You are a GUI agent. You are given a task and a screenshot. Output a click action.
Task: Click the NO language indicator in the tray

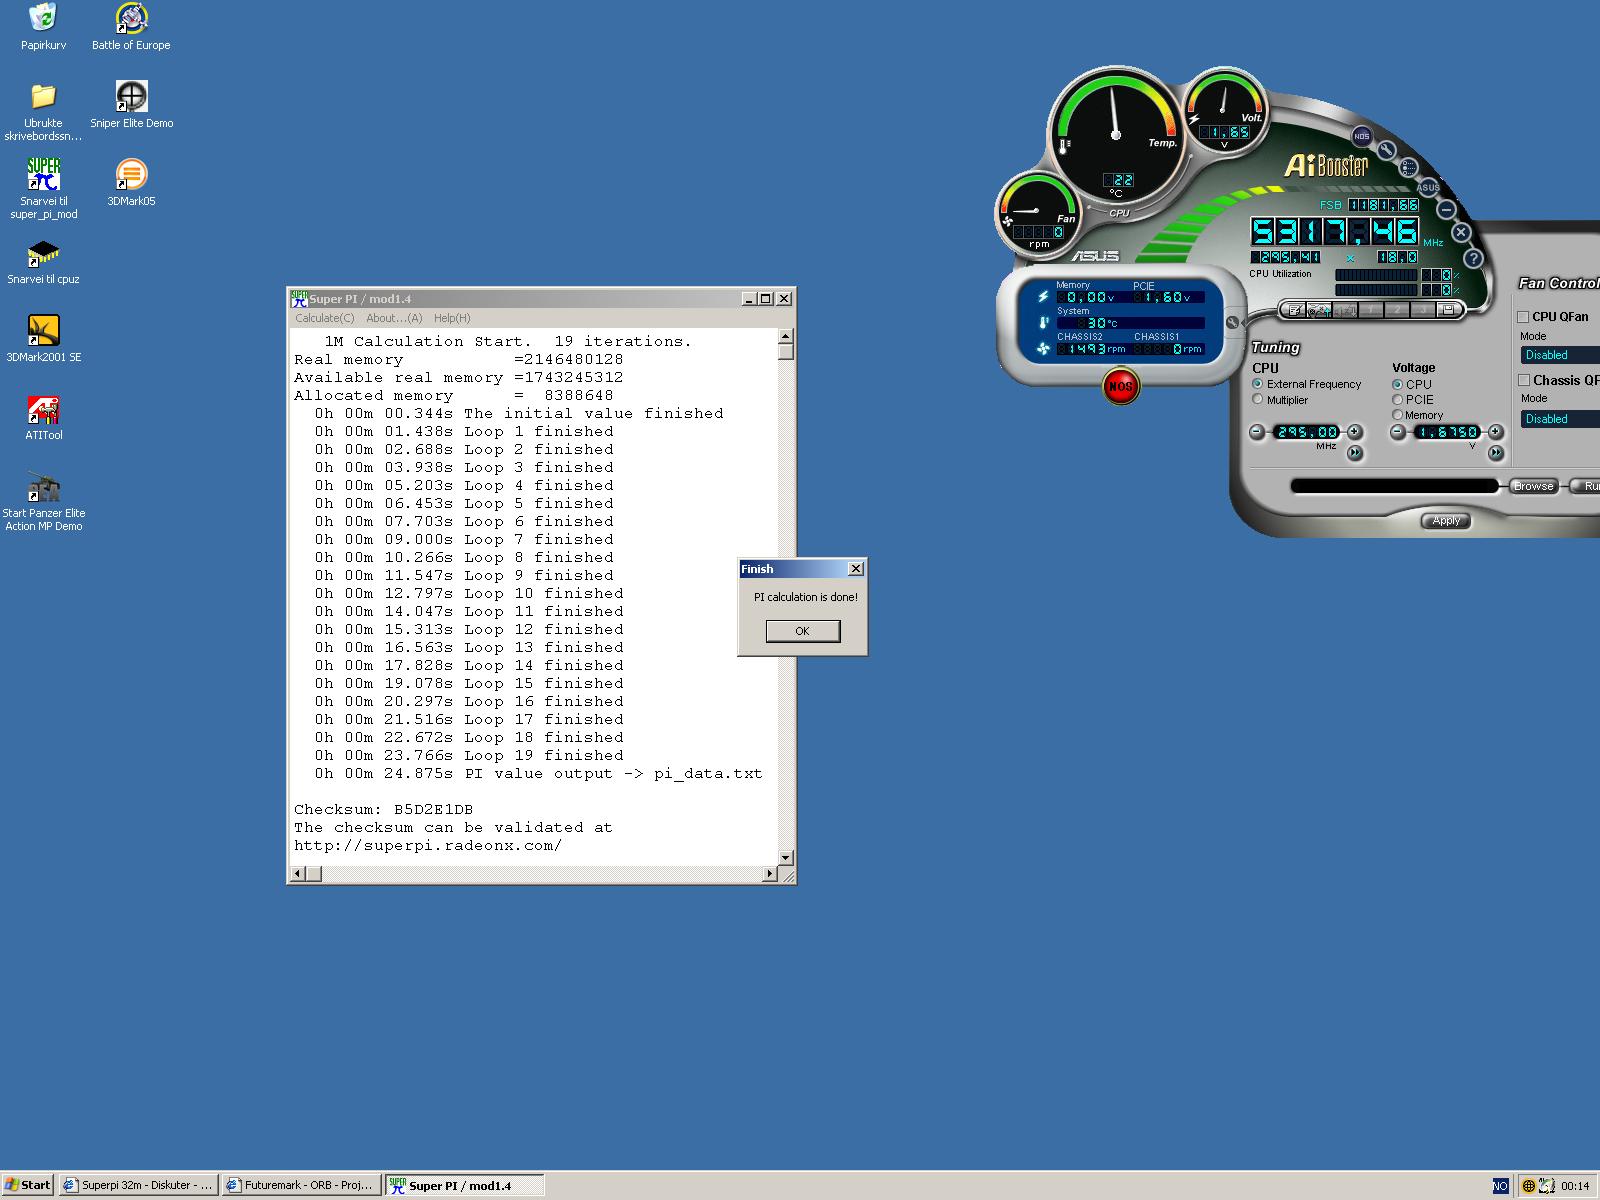1500,1186
